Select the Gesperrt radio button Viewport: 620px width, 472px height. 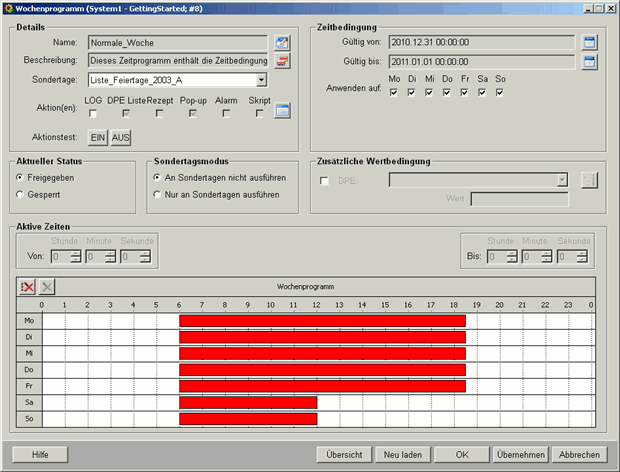21,194
